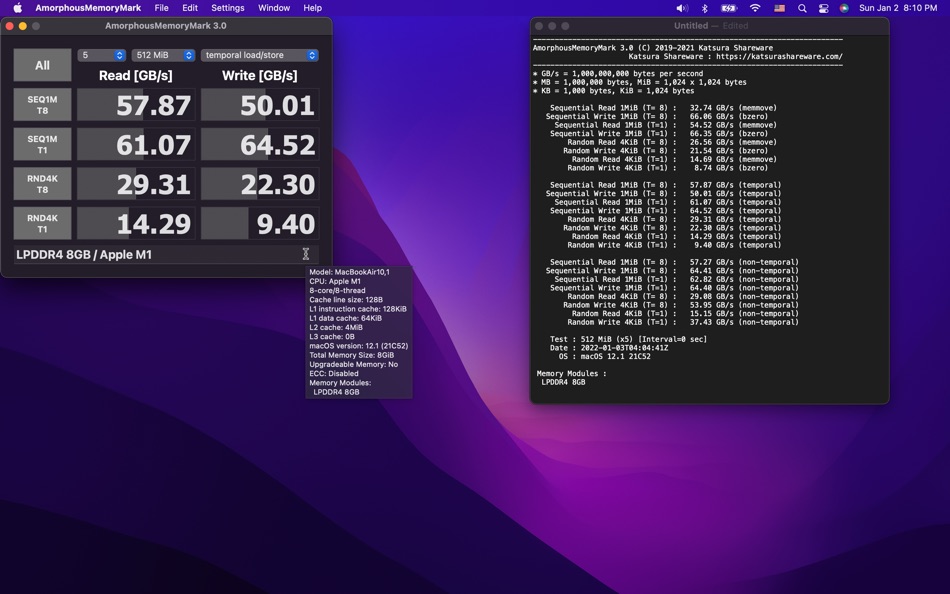Click the battery charging icon

729,8
